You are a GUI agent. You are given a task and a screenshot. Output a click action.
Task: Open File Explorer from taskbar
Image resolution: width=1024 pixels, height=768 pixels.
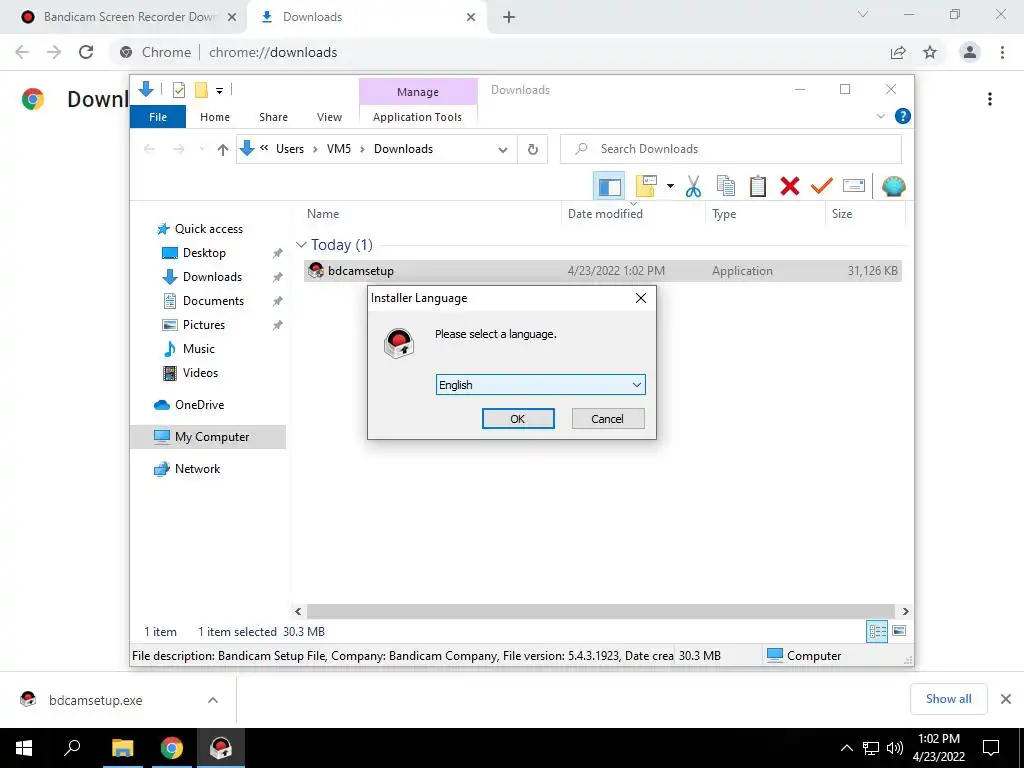(122, 748)
